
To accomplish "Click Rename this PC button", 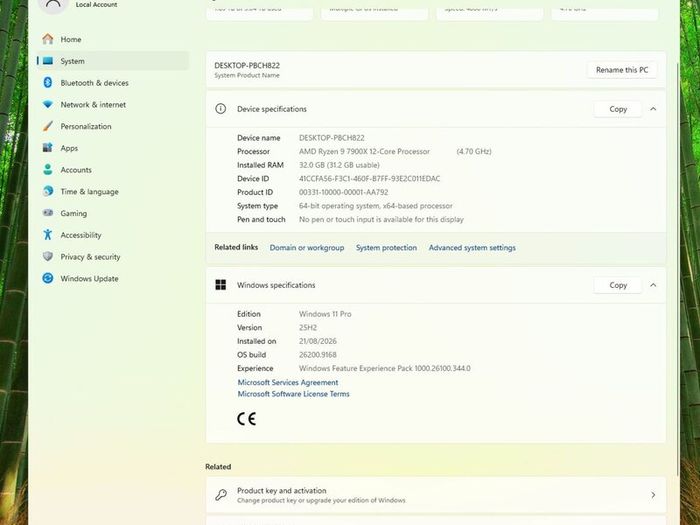I will 622,70.
